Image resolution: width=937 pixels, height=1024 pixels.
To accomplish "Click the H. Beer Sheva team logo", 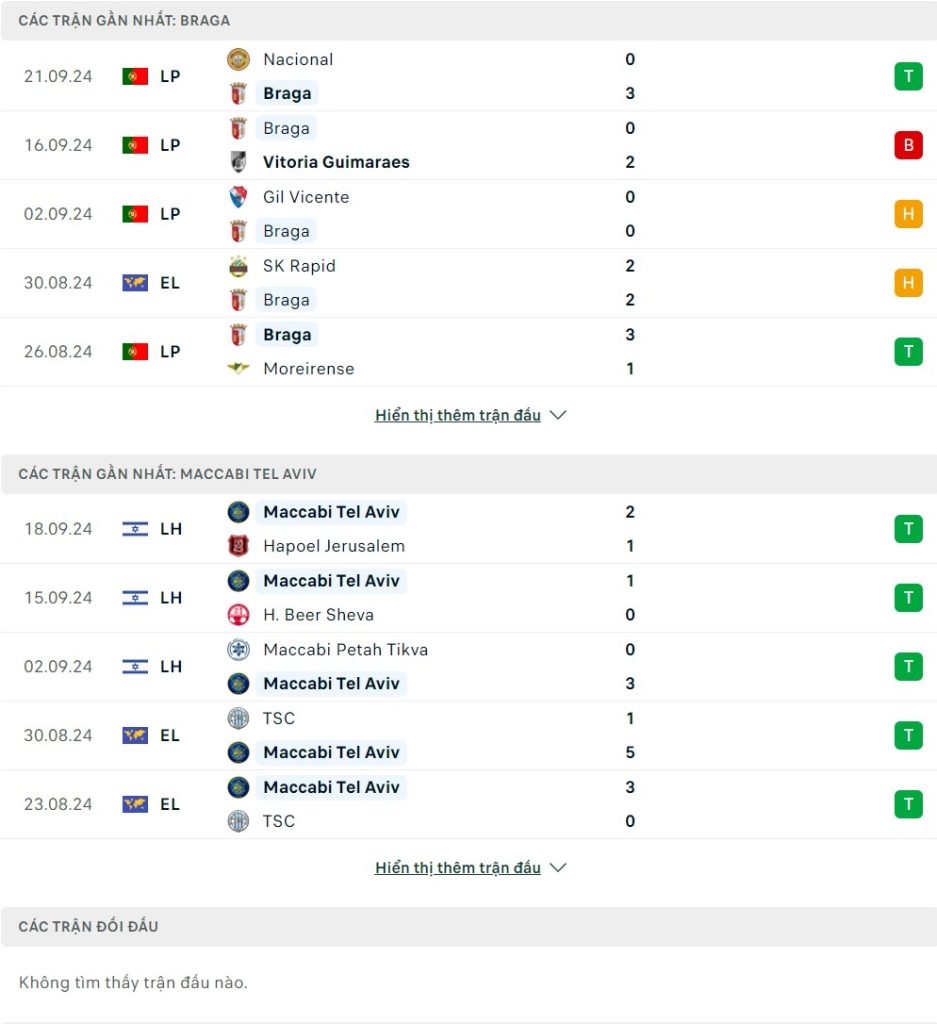I will (238, 615).
